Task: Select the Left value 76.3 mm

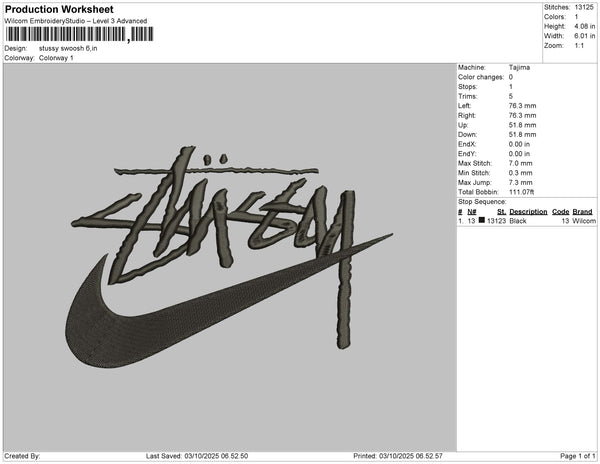Action: (x=522, y=106)
